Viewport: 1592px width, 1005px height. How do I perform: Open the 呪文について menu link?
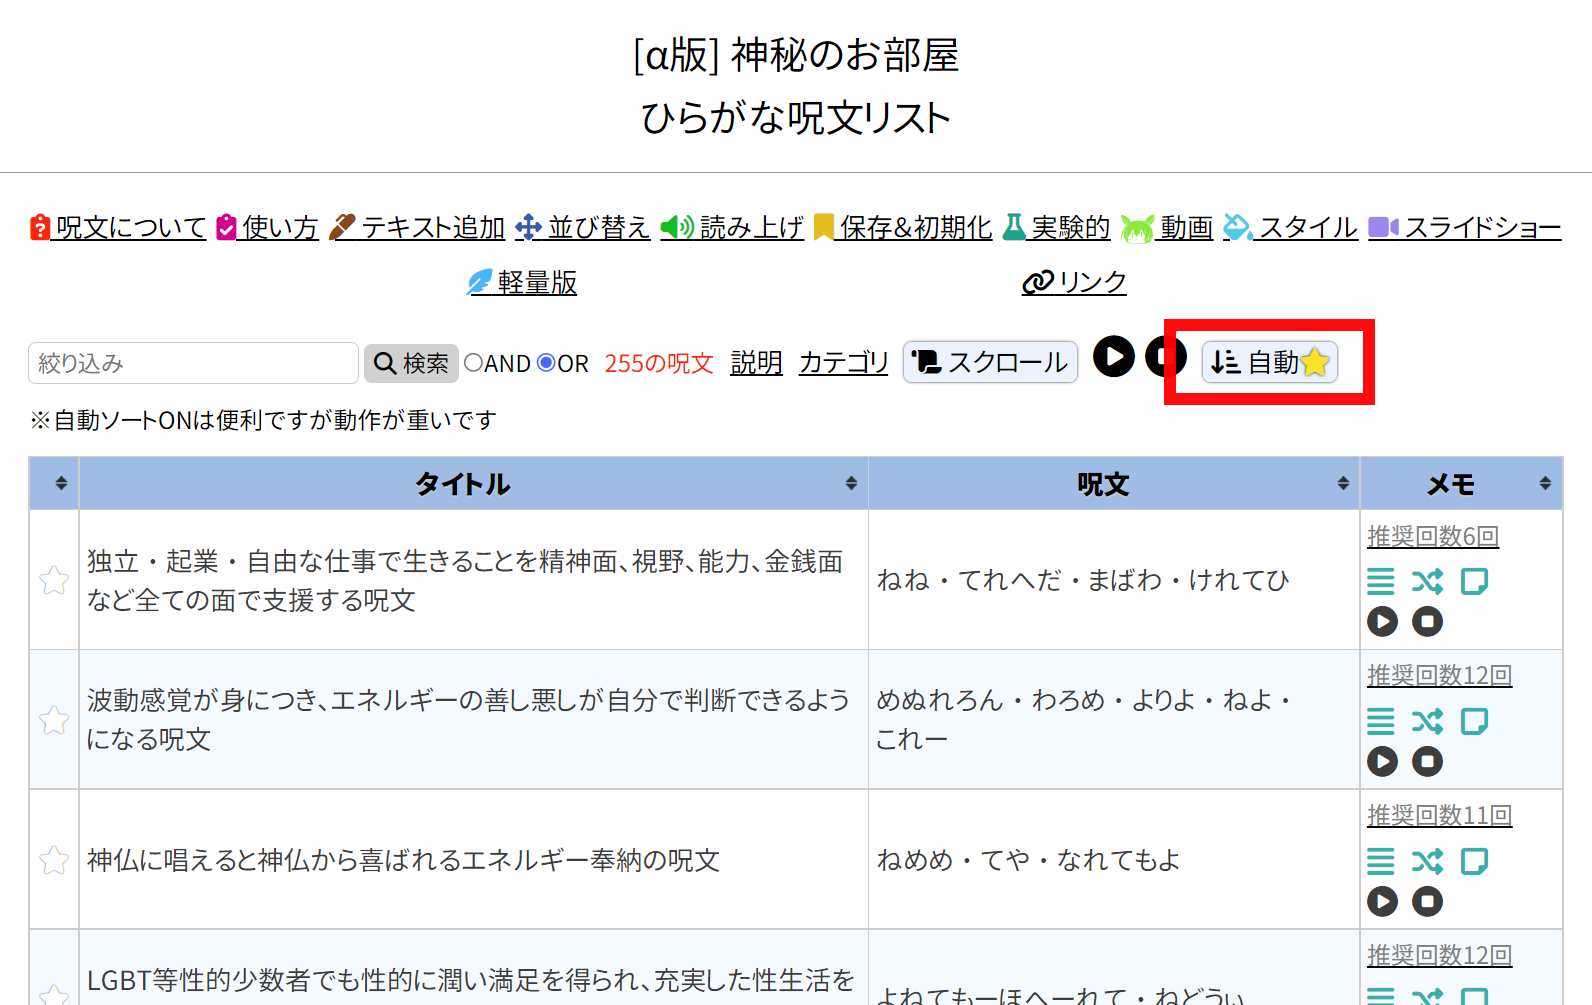[118, 228]
